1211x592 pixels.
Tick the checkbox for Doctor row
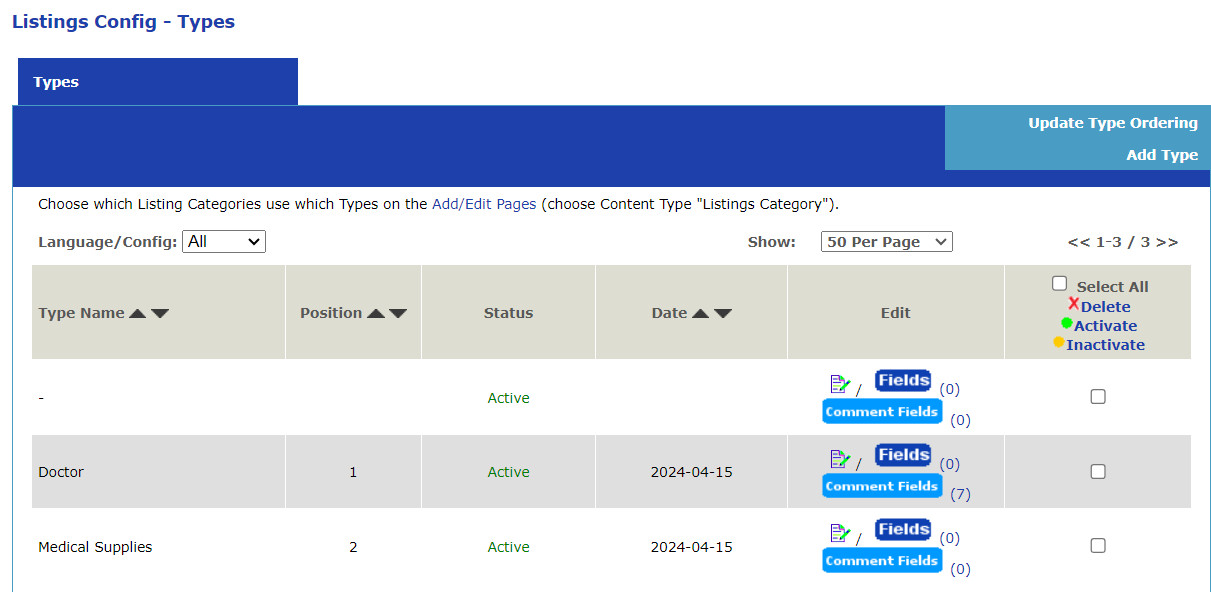click(1098, 472)
